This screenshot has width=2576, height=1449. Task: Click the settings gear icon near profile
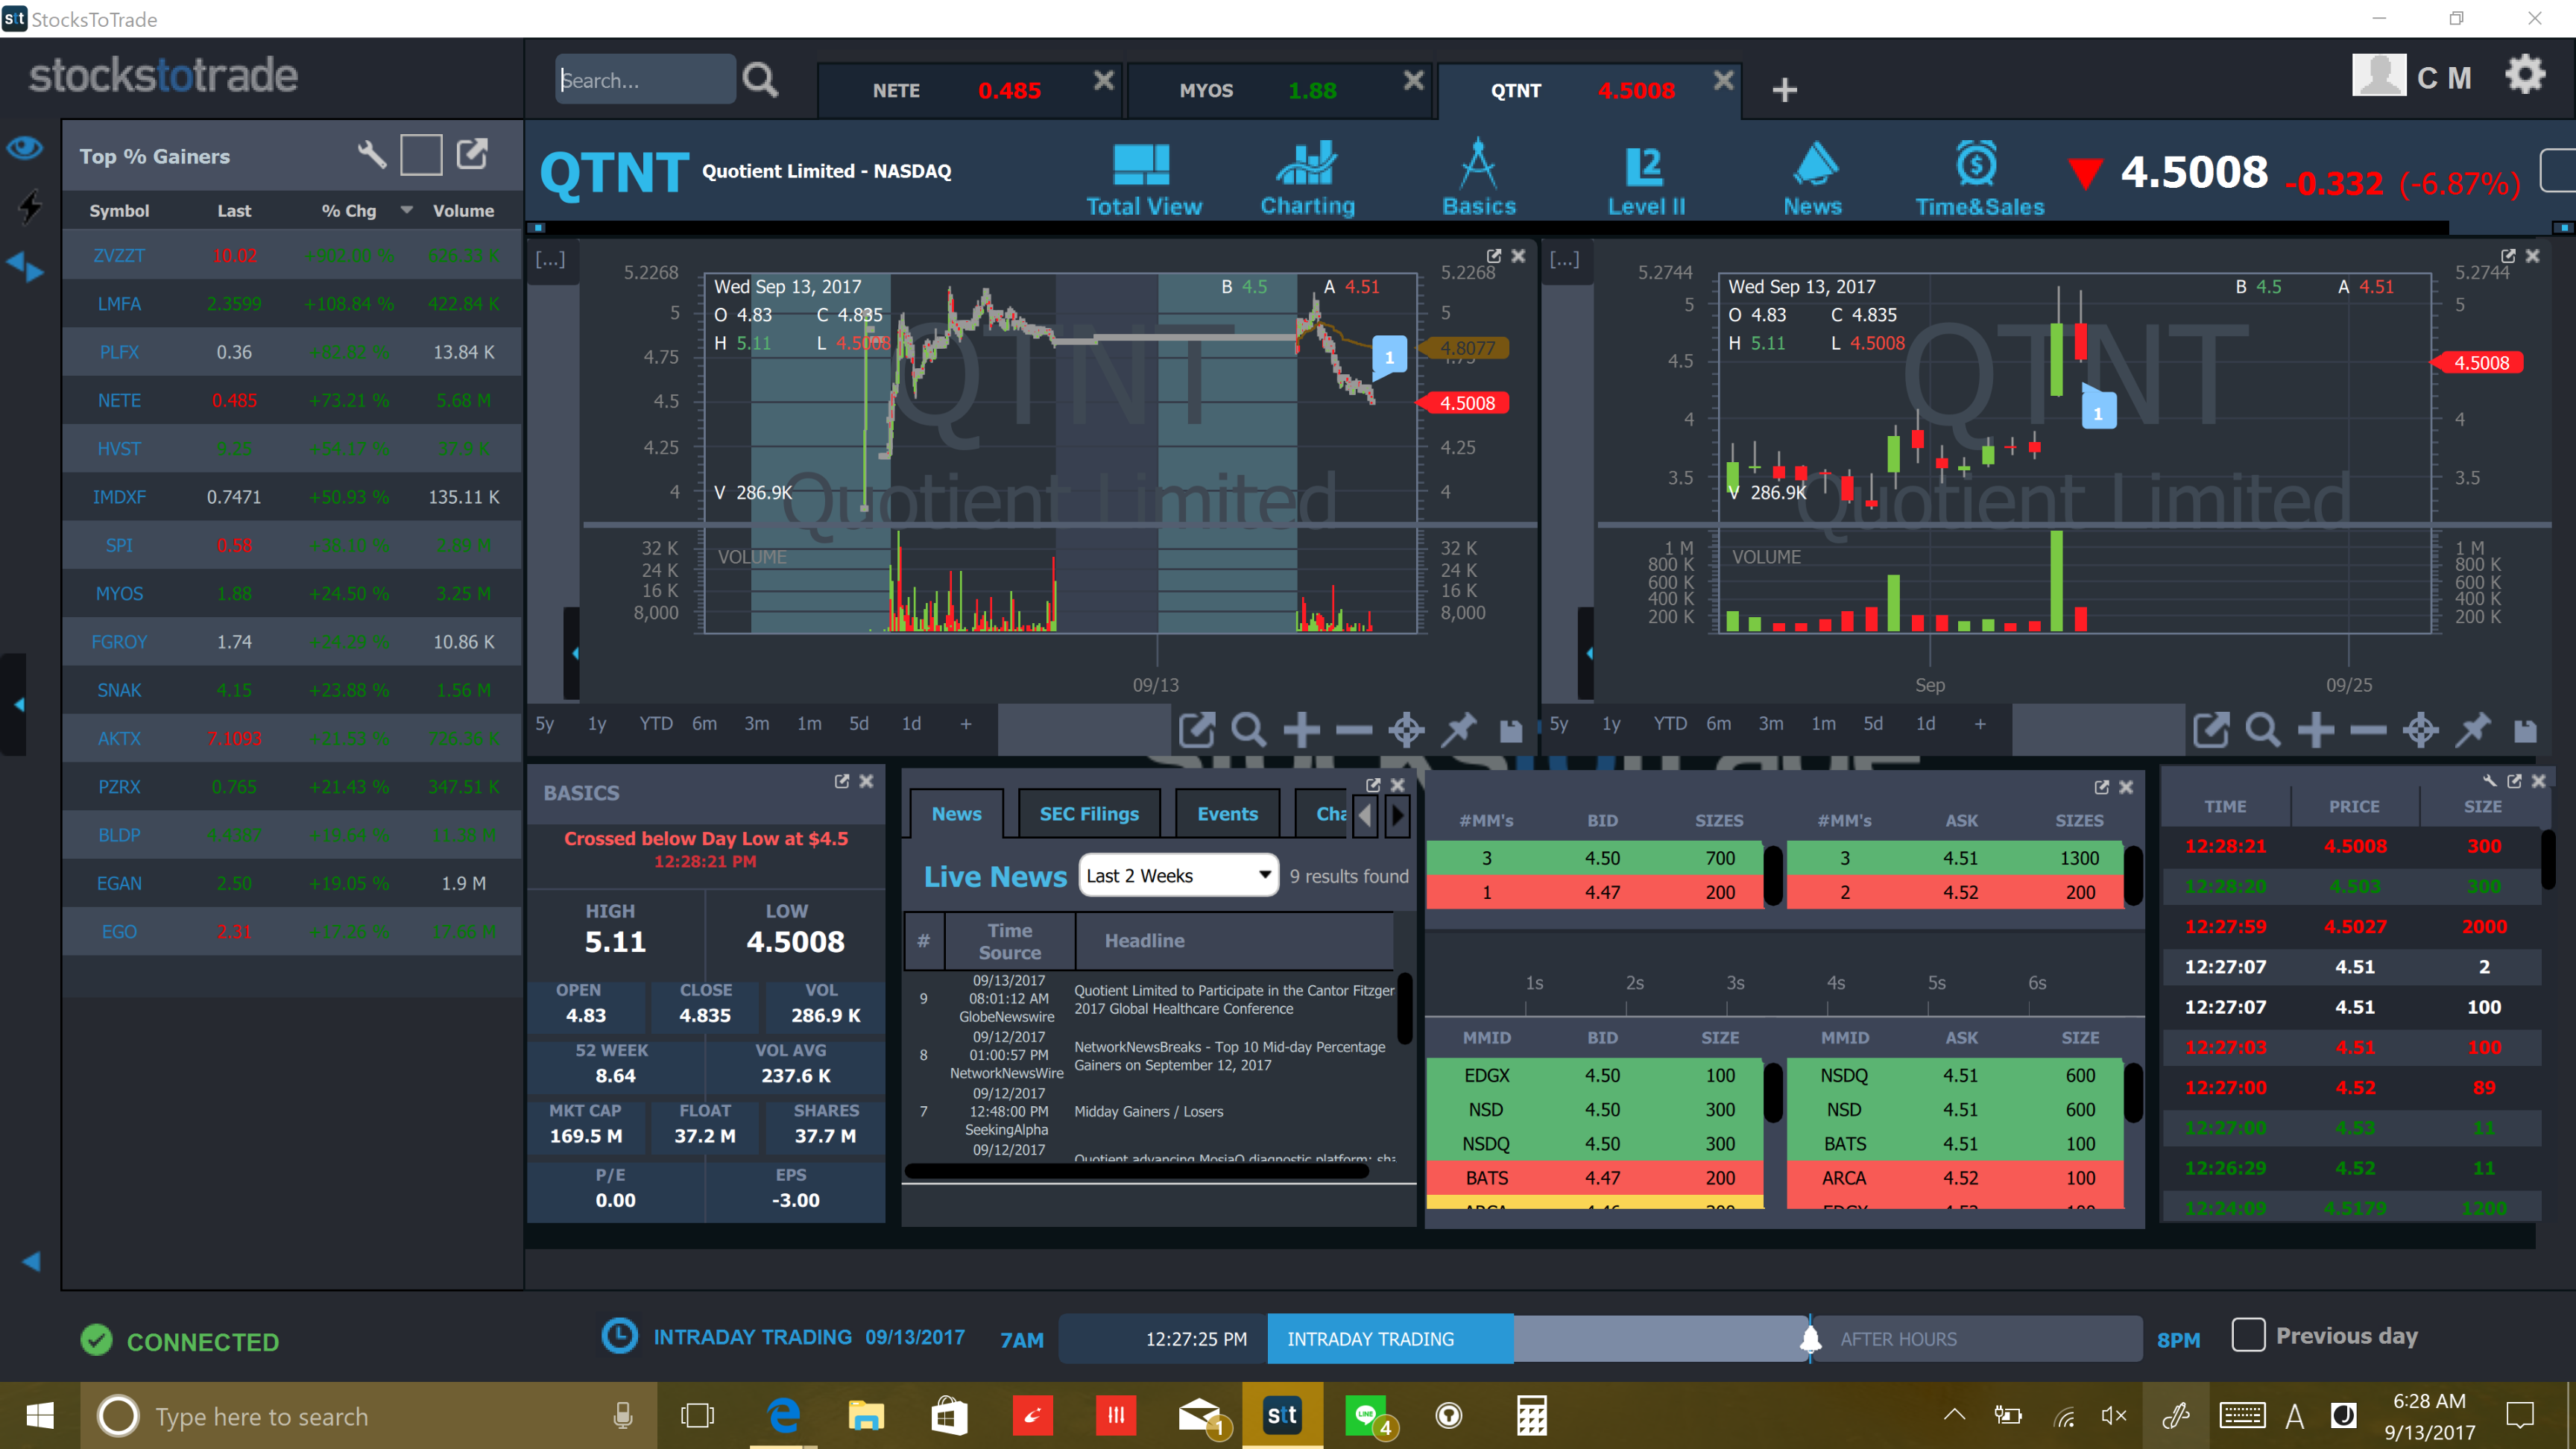(x=2524, y=75)
